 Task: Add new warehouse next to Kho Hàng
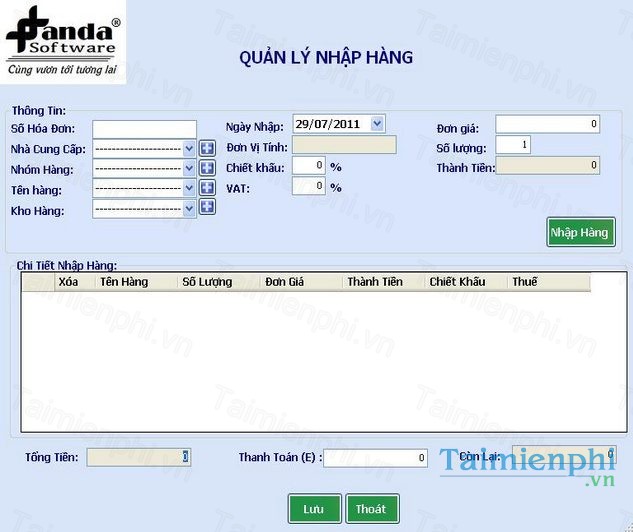click(x=207, y=207)
